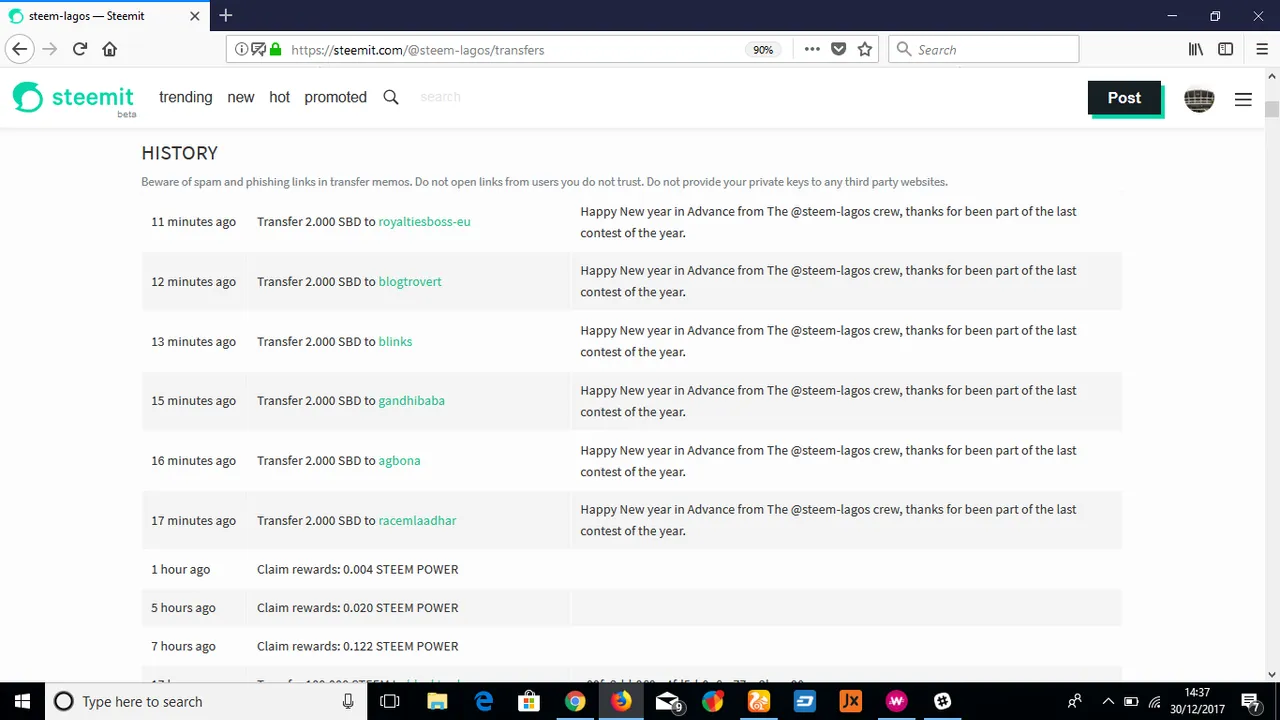Open the blogtrovert profile link

[x=410, y=282]
